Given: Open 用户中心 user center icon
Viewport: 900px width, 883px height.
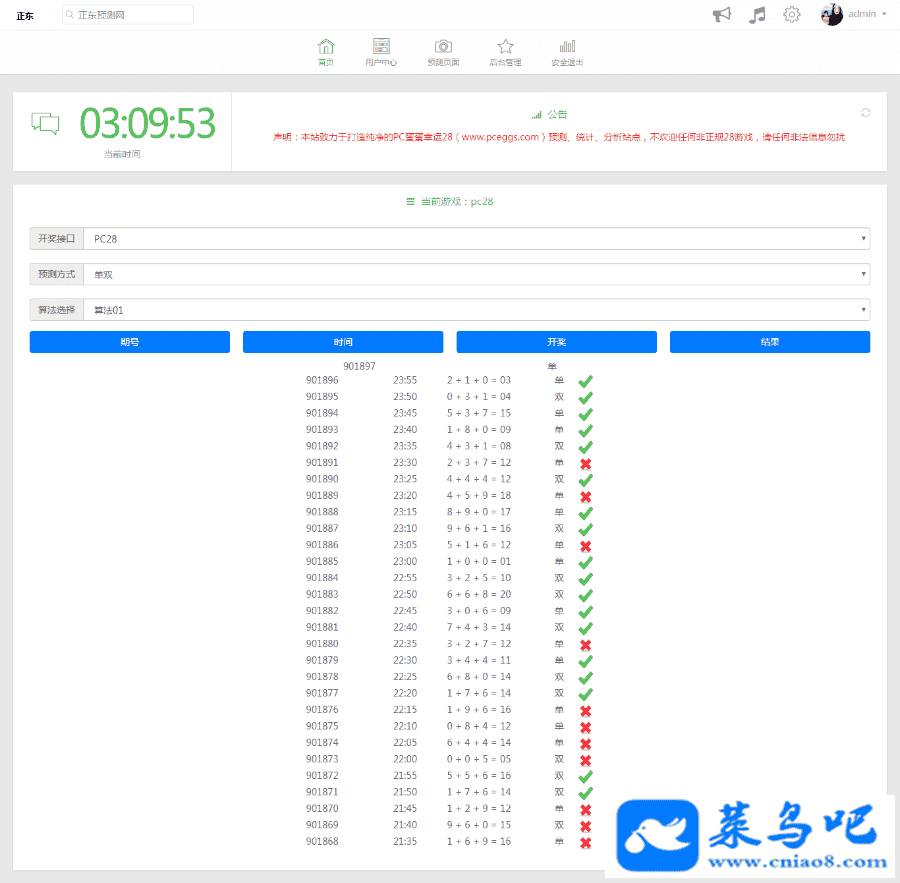Looking at the screenshot, I should pyautogui.click(x=381, y=47).
